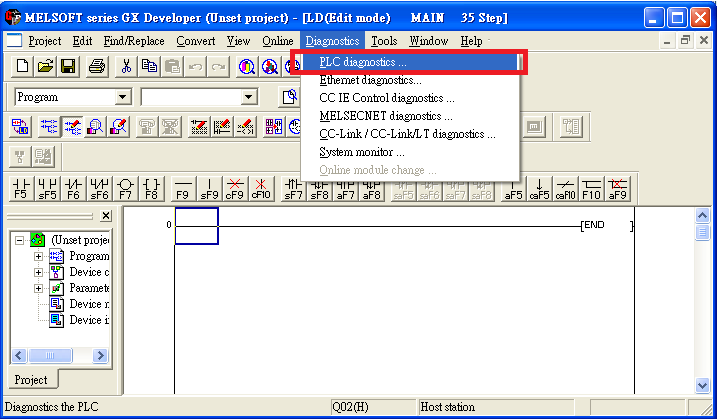This screenshot has width=717, height=419.
Task: Open the Tools menu
Action: [384, 41]
